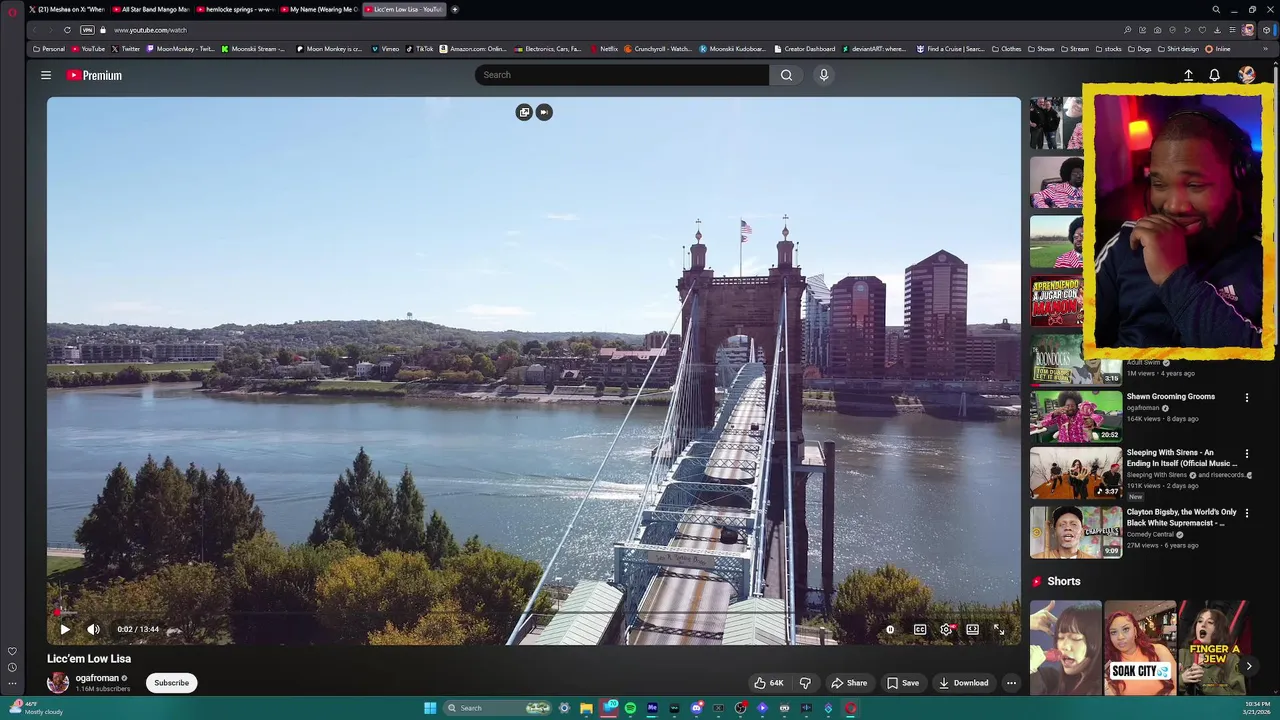Open ogafroman channel name link

tap(97, 678)
